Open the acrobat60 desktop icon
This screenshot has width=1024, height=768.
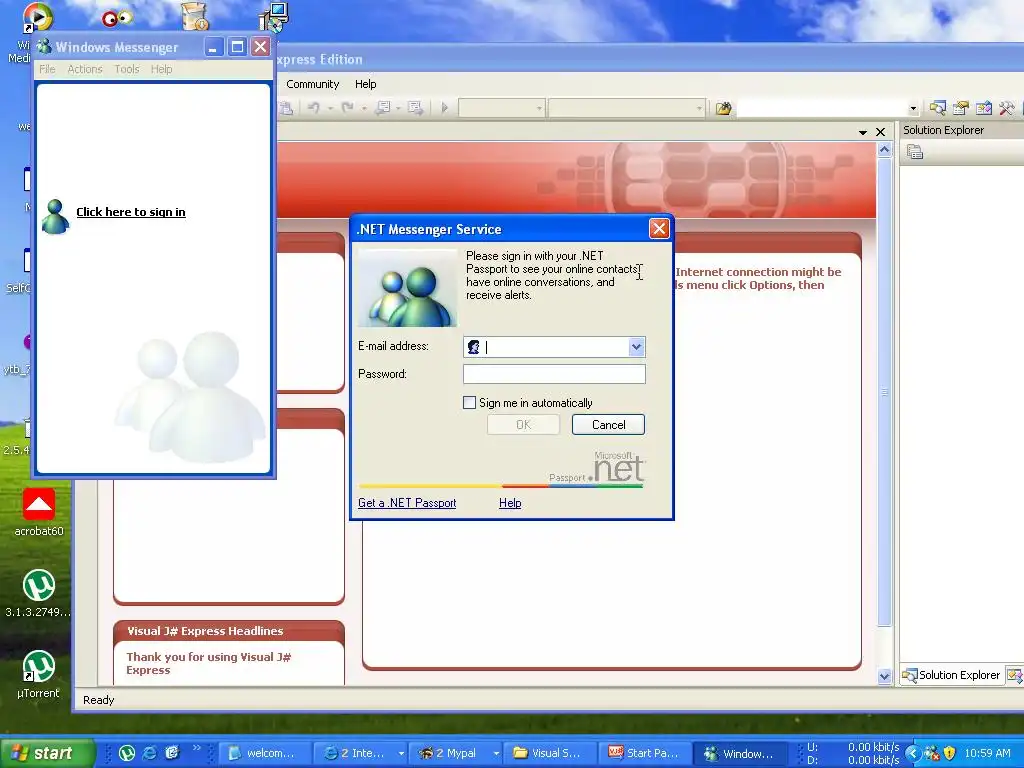click(39, 513)
